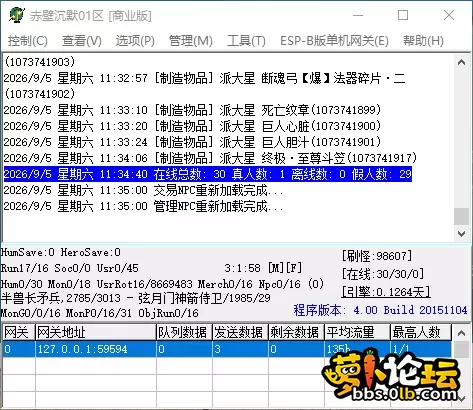Click the gateway table scroll-up arrow
Screen dimensions: 473x410
[x=462, y=333]
